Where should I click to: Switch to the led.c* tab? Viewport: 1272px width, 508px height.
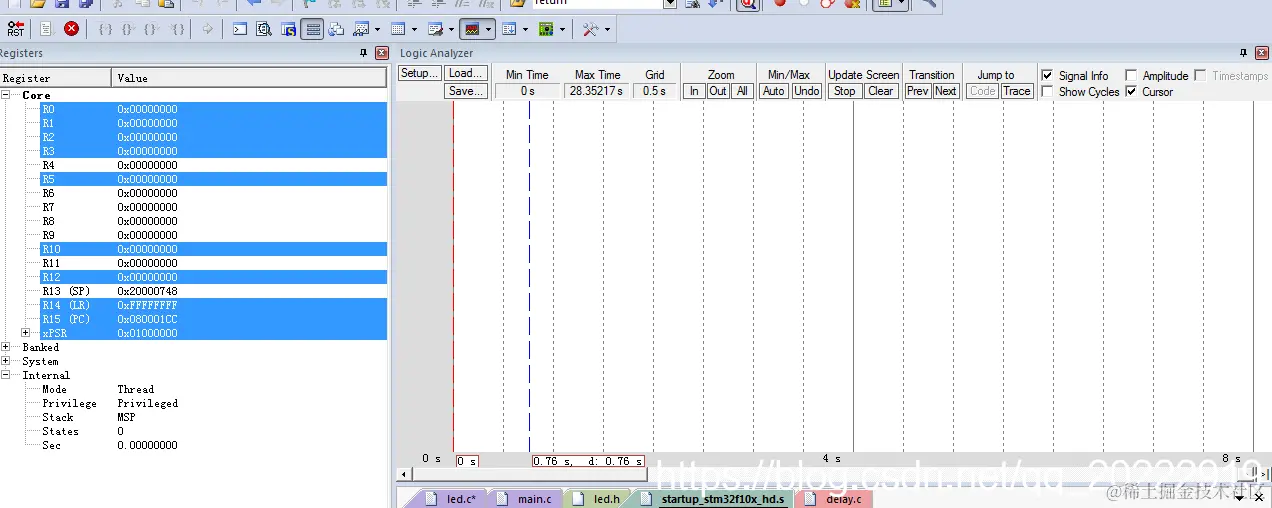pos(452,498)
